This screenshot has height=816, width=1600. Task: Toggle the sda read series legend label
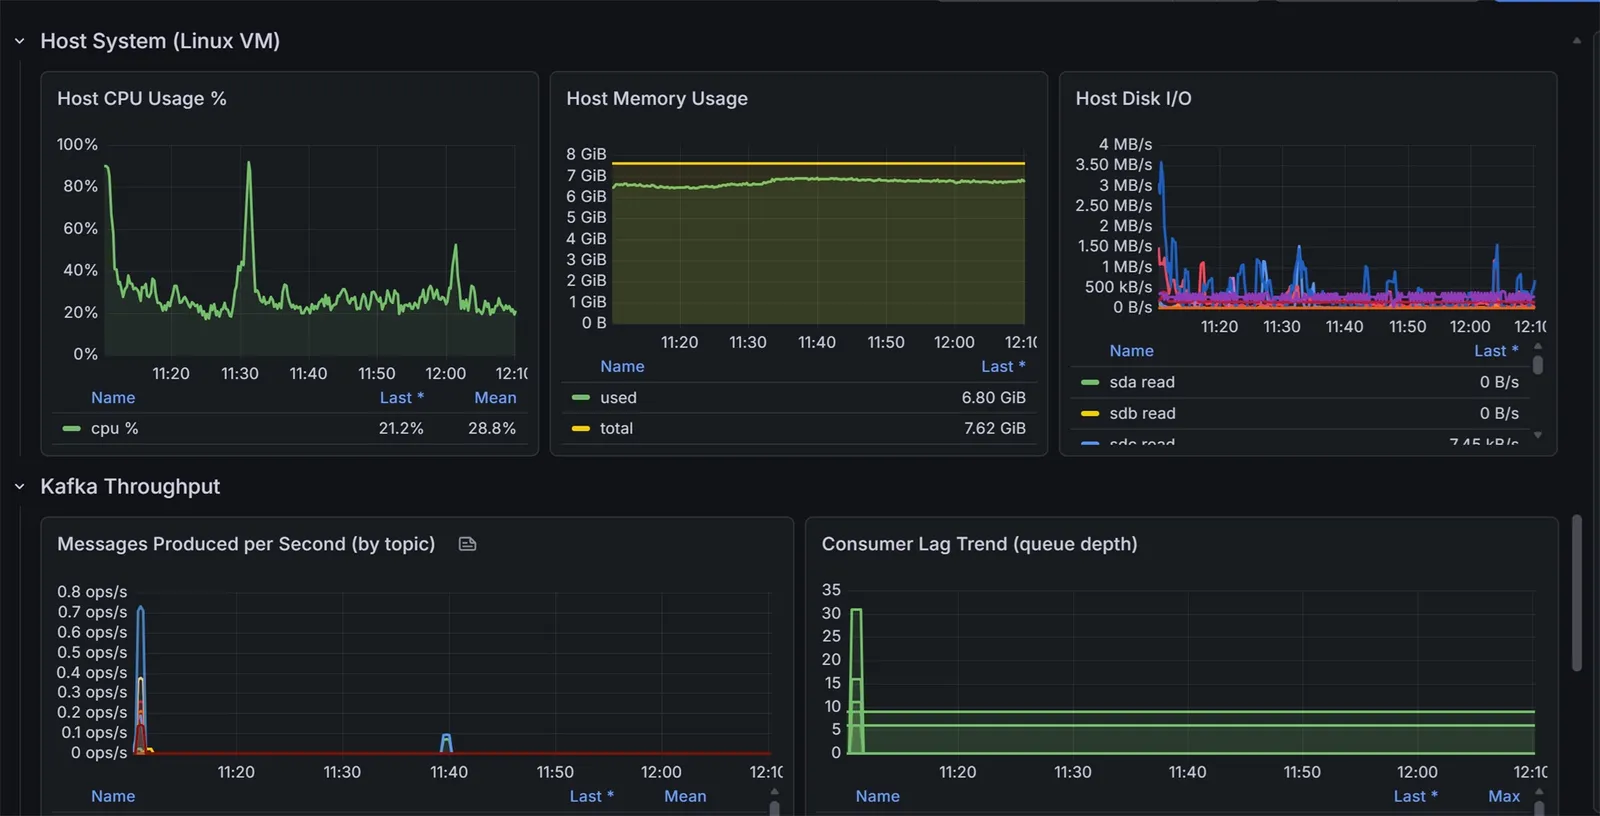pos(1142,382)
